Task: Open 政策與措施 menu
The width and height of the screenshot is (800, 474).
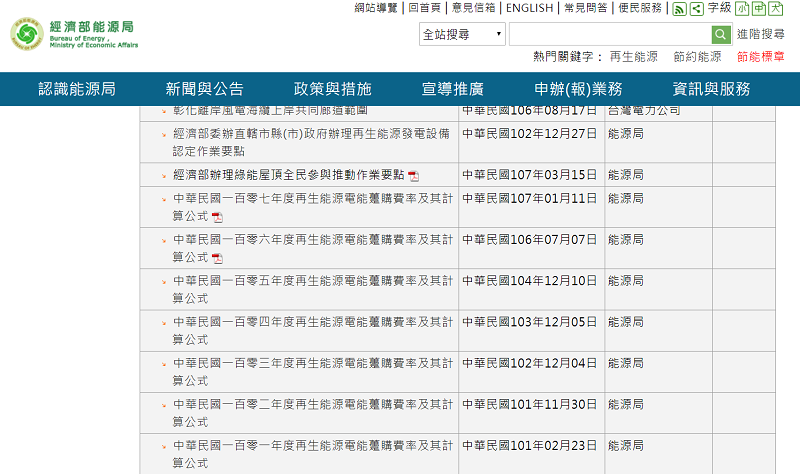Action: click(333, 89)
